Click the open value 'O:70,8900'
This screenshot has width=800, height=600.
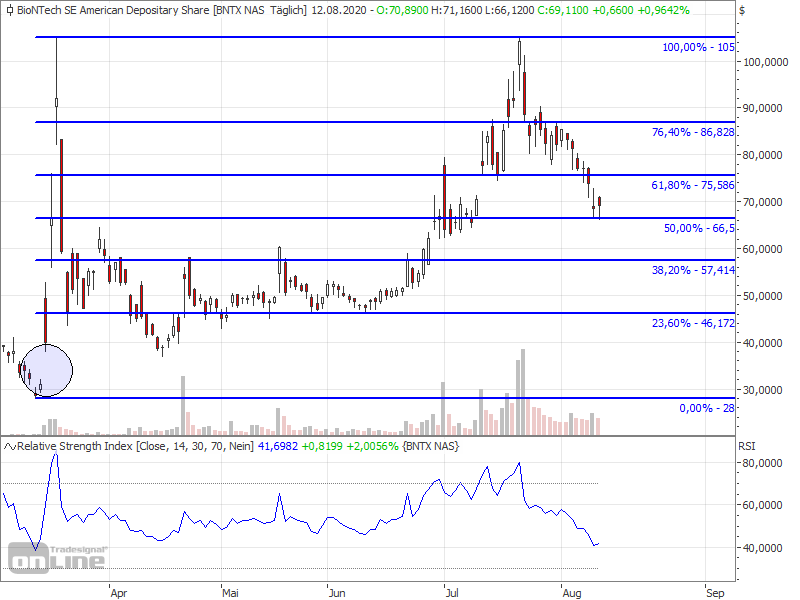tap(402, 10)
